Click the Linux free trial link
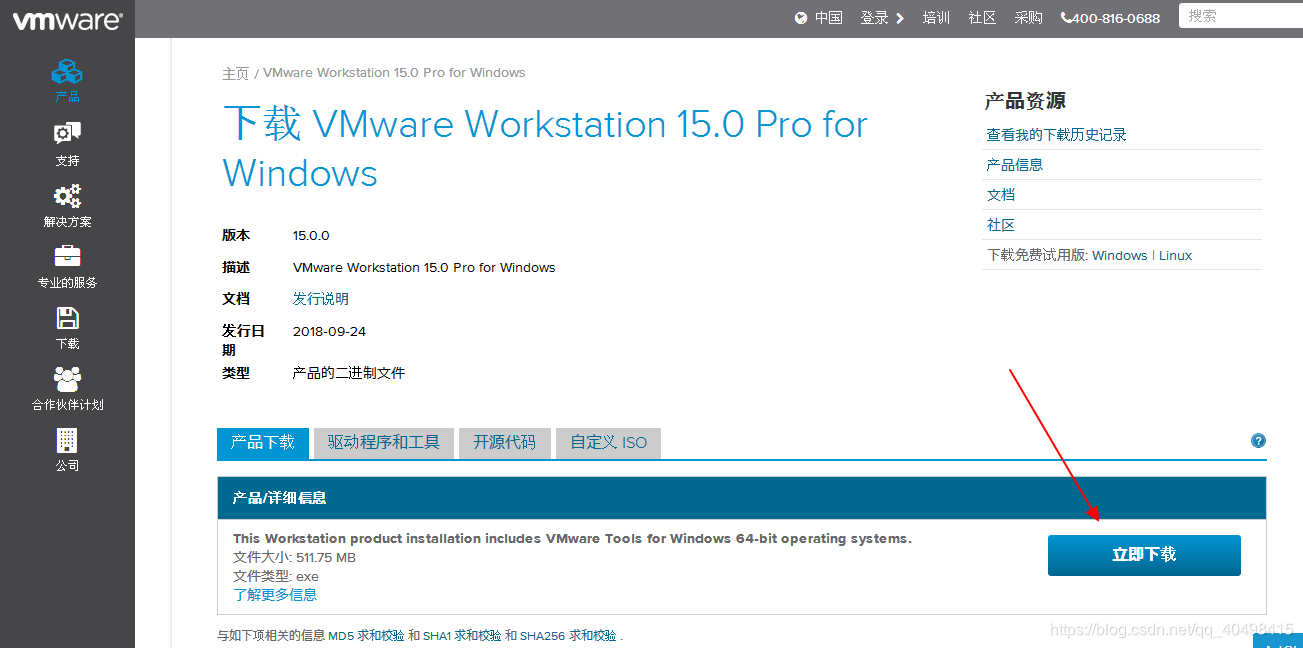The width and height of the screenshot is (1303, 648). point(1176,255)
